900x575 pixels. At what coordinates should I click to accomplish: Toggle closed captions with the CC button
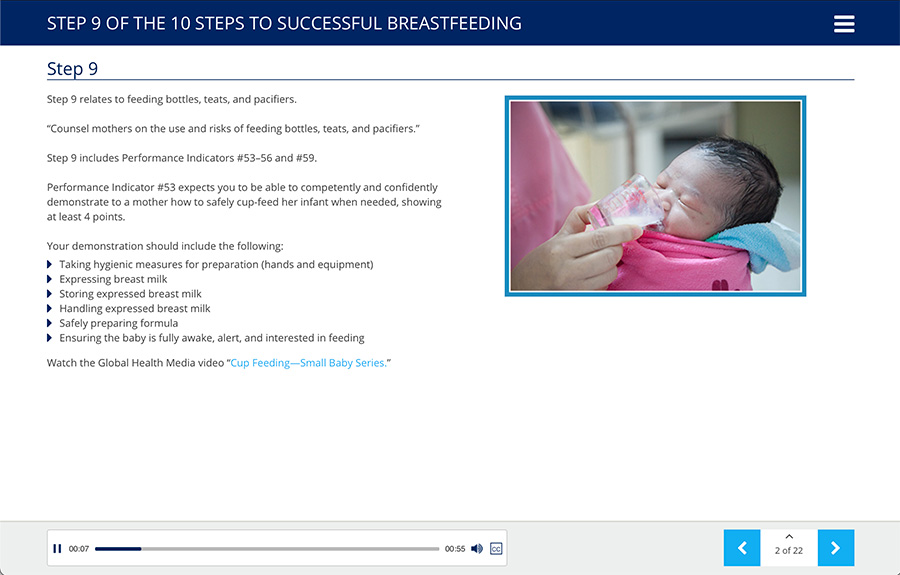tap(496, 549)
